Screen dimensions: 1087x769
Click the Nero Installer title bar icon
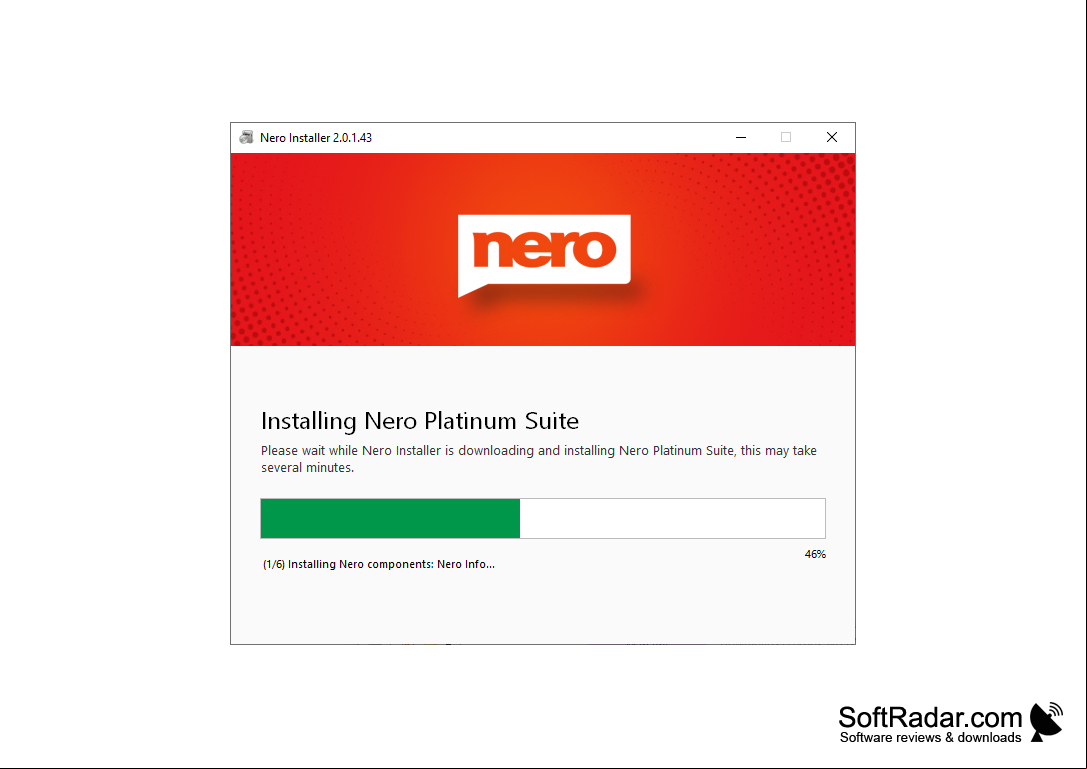click(x=246, y=137)
